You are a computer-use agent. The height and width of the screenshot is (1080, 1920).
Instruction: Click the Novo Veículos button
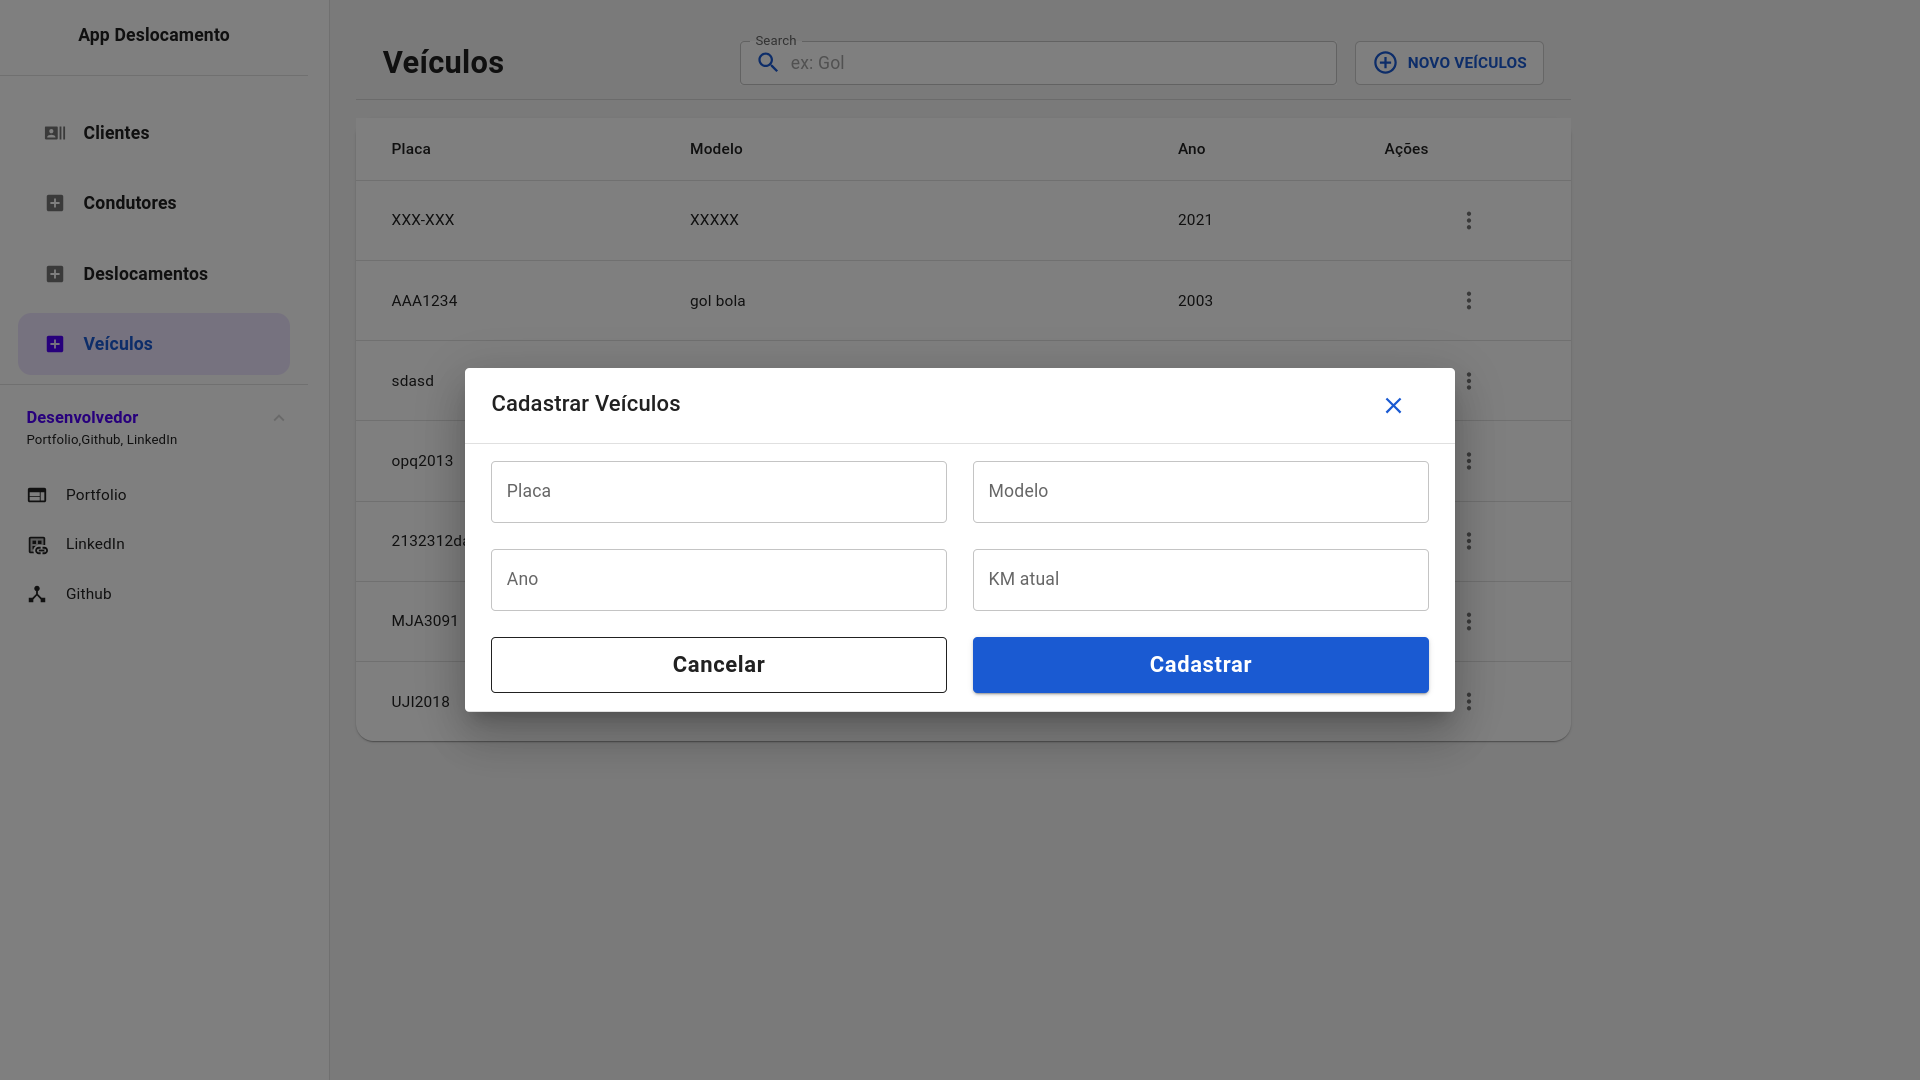(x=1448, y=63)
